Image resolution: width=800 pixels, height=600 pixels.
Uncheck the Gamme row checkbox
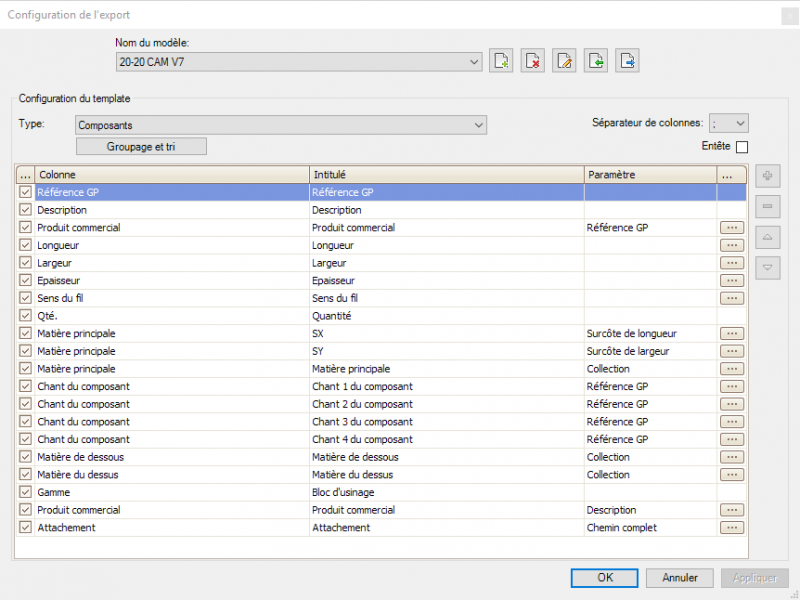(x=26, y=492)
